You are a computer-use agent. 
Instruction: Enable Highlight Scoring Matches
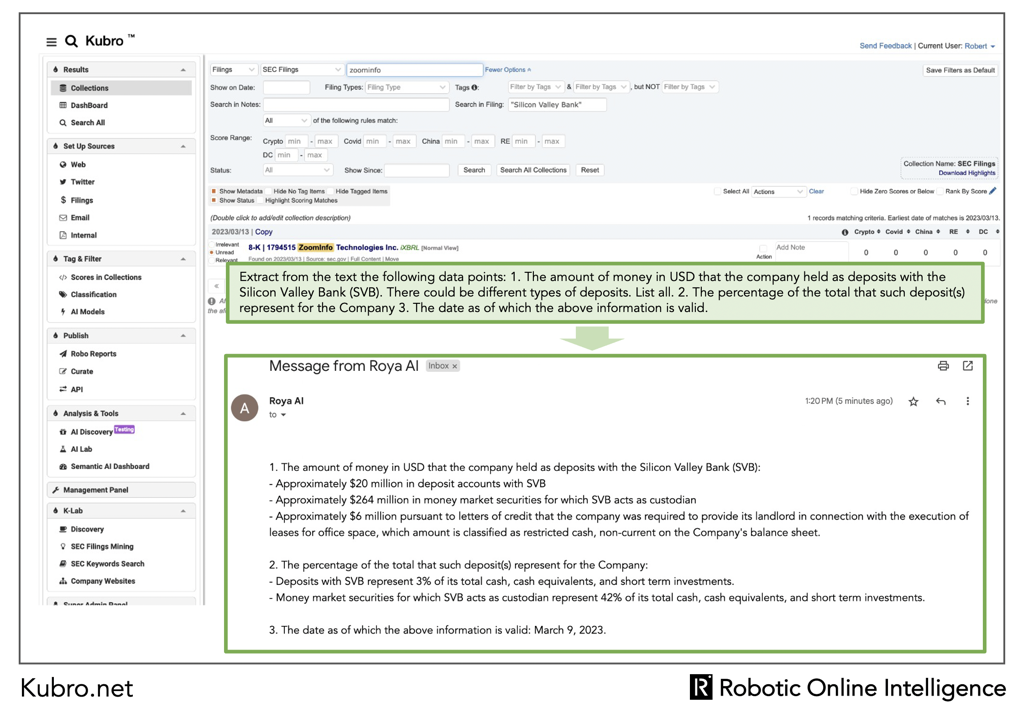click(260, 200)
